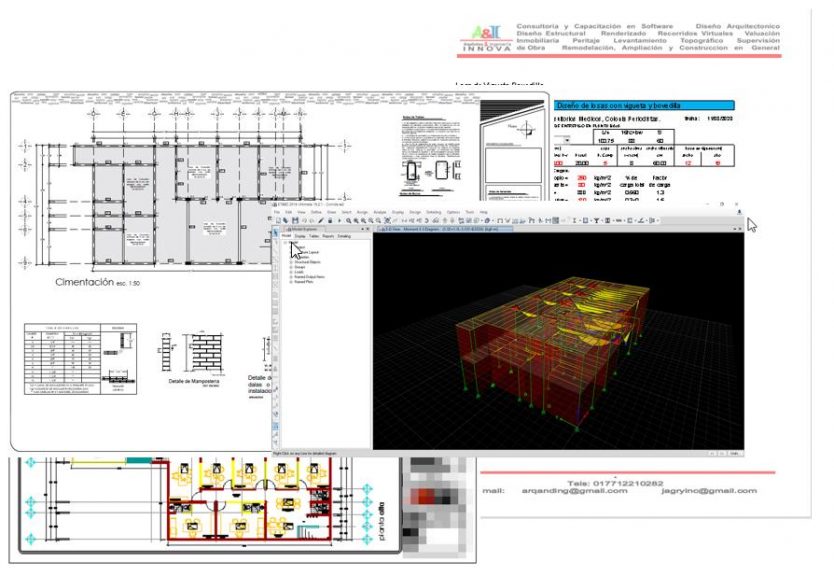Screen dimensions: 834x576
Task: Click the Model Explorer pin icon
Action: (362, 229)
